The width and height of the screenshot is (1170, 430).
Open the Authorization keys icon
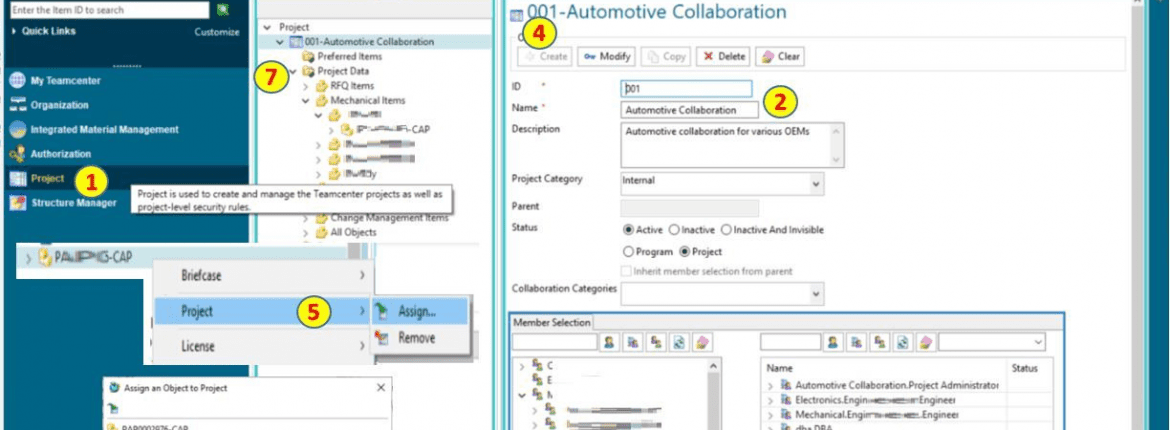tap(17, 155)
